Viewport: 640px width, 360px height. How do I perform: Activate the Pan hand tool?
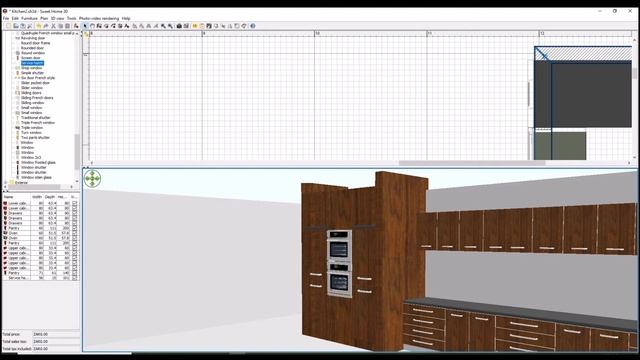(x=92, y=26)
